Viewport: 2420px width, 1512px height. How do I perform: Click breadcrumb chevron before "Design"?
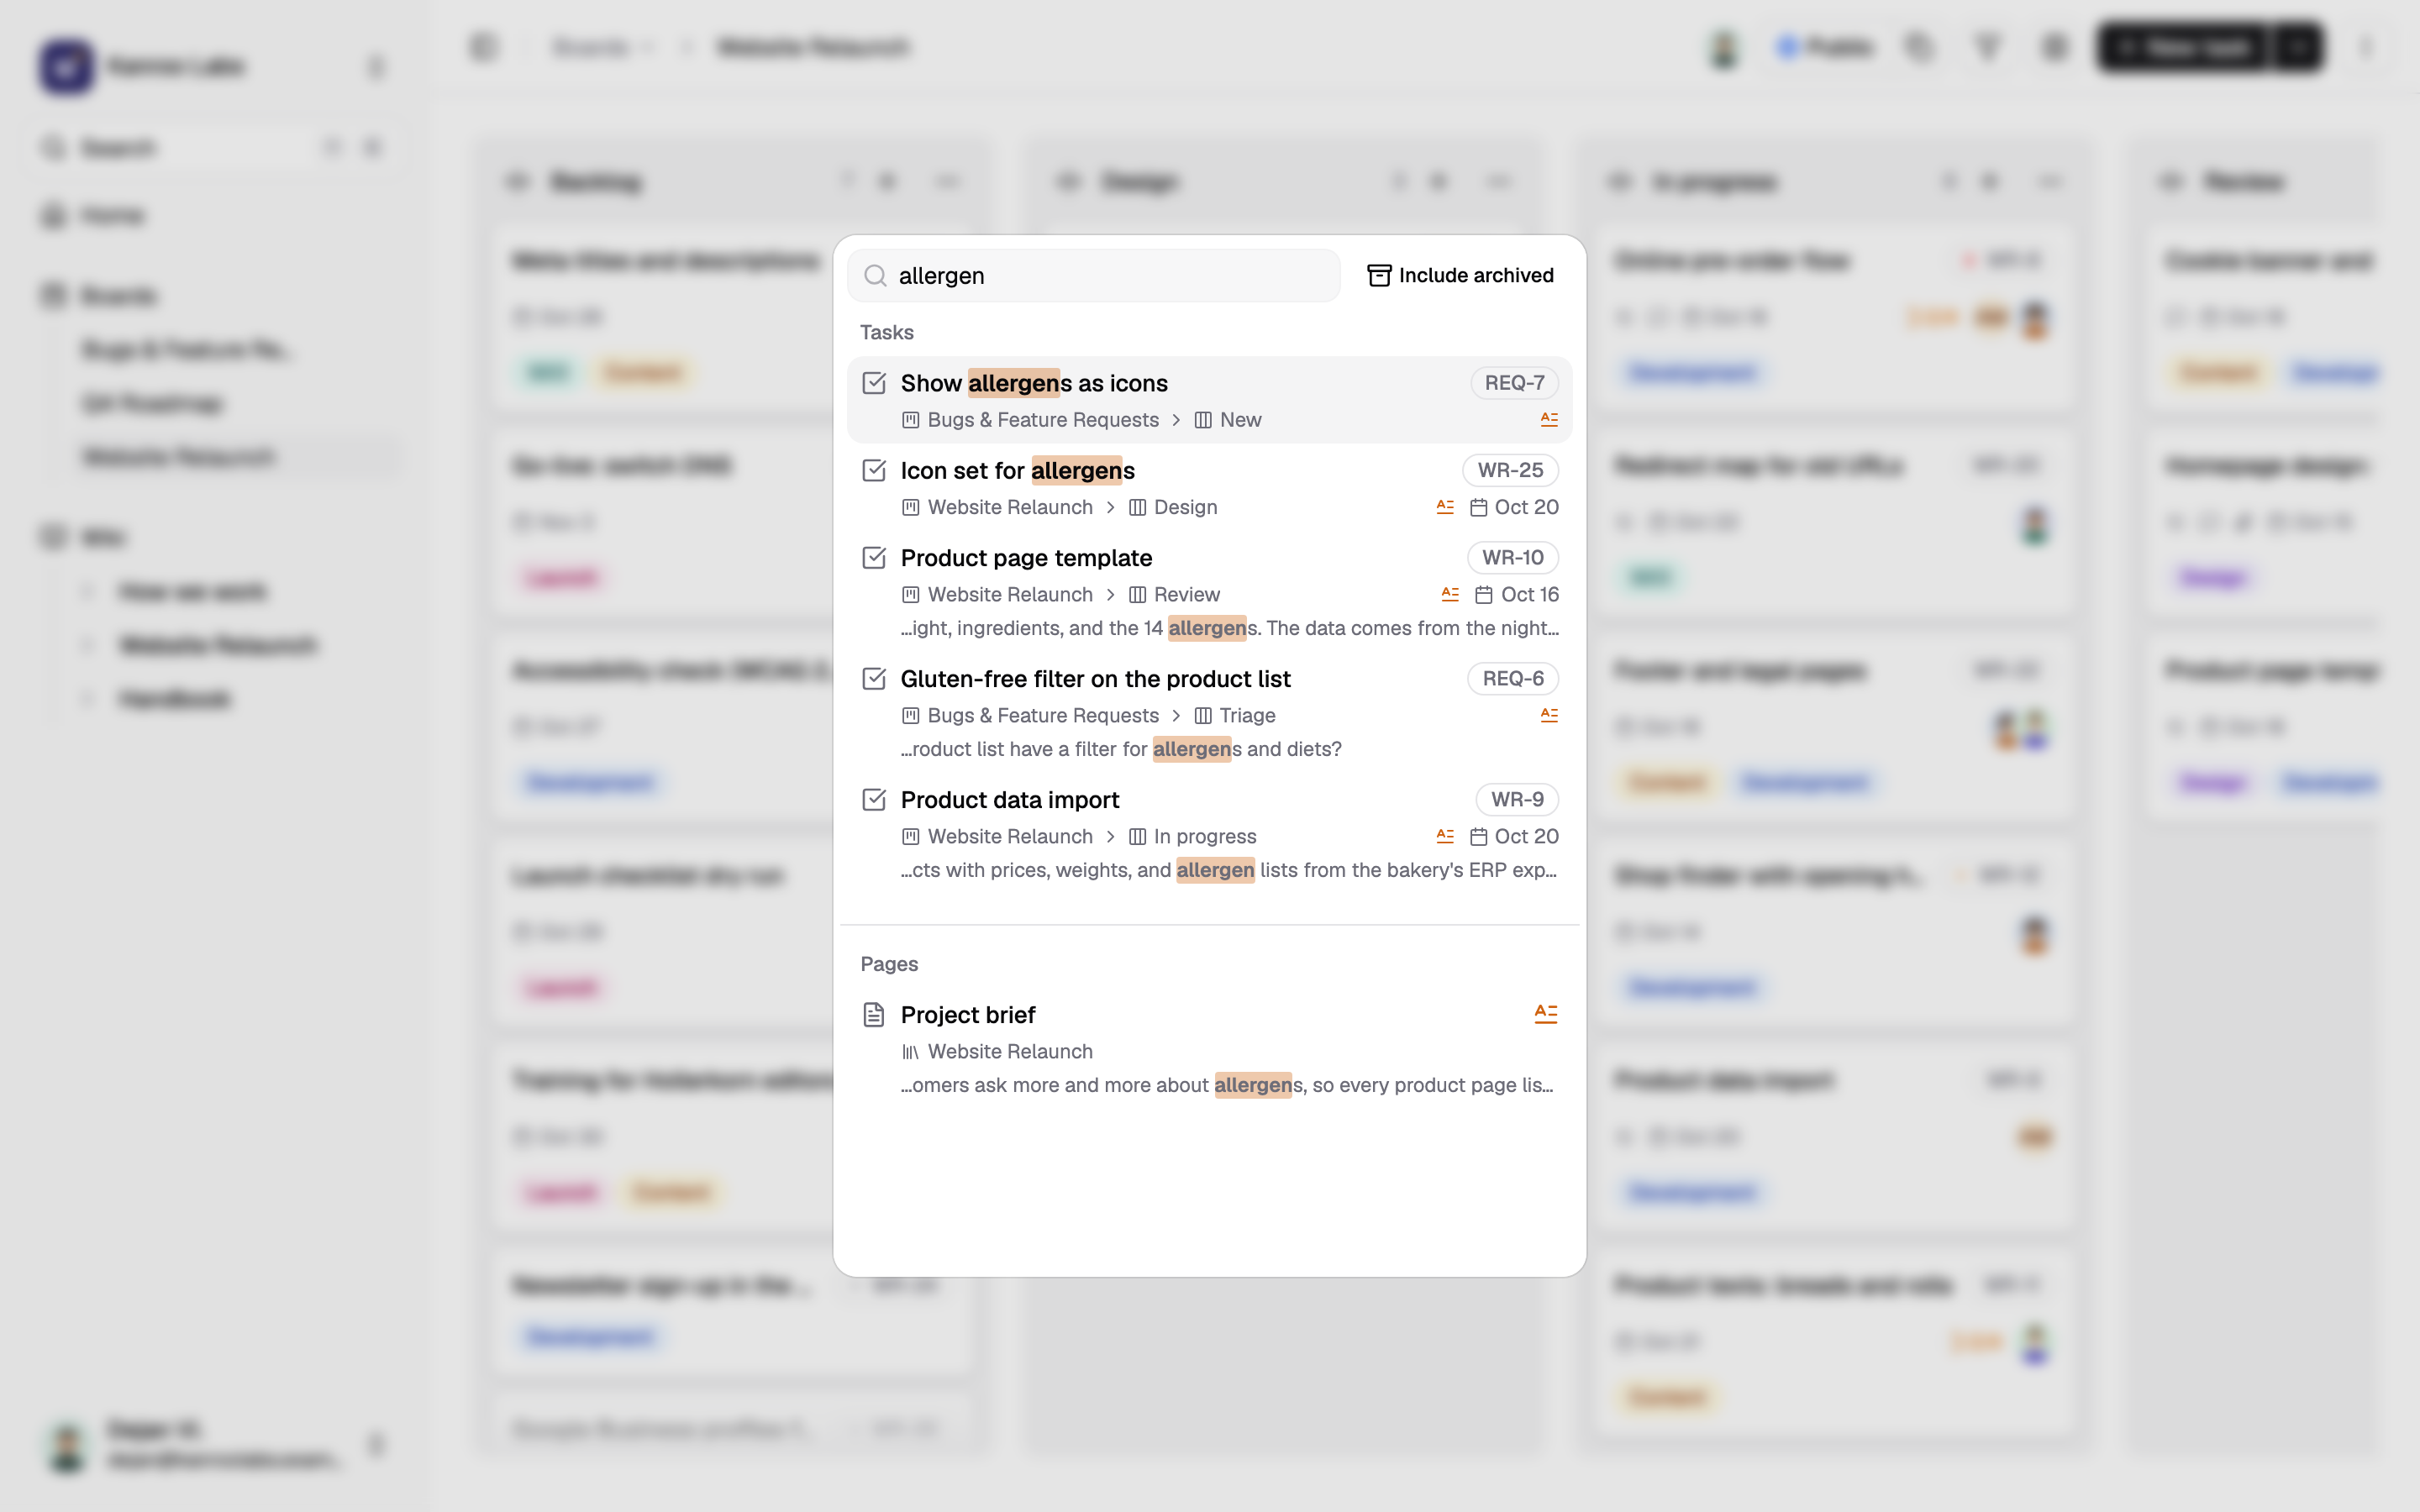(x=1110, y=507)
